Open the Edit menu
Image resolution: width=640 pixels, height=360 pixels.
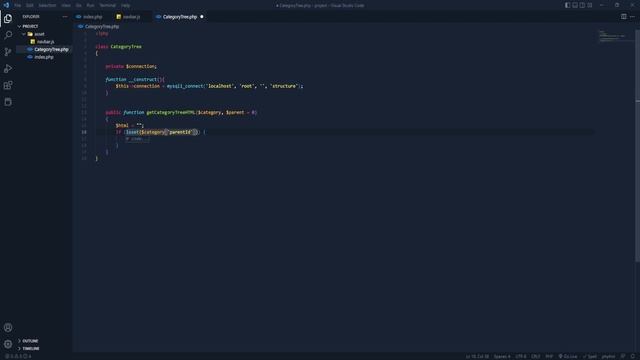point(30,5)
